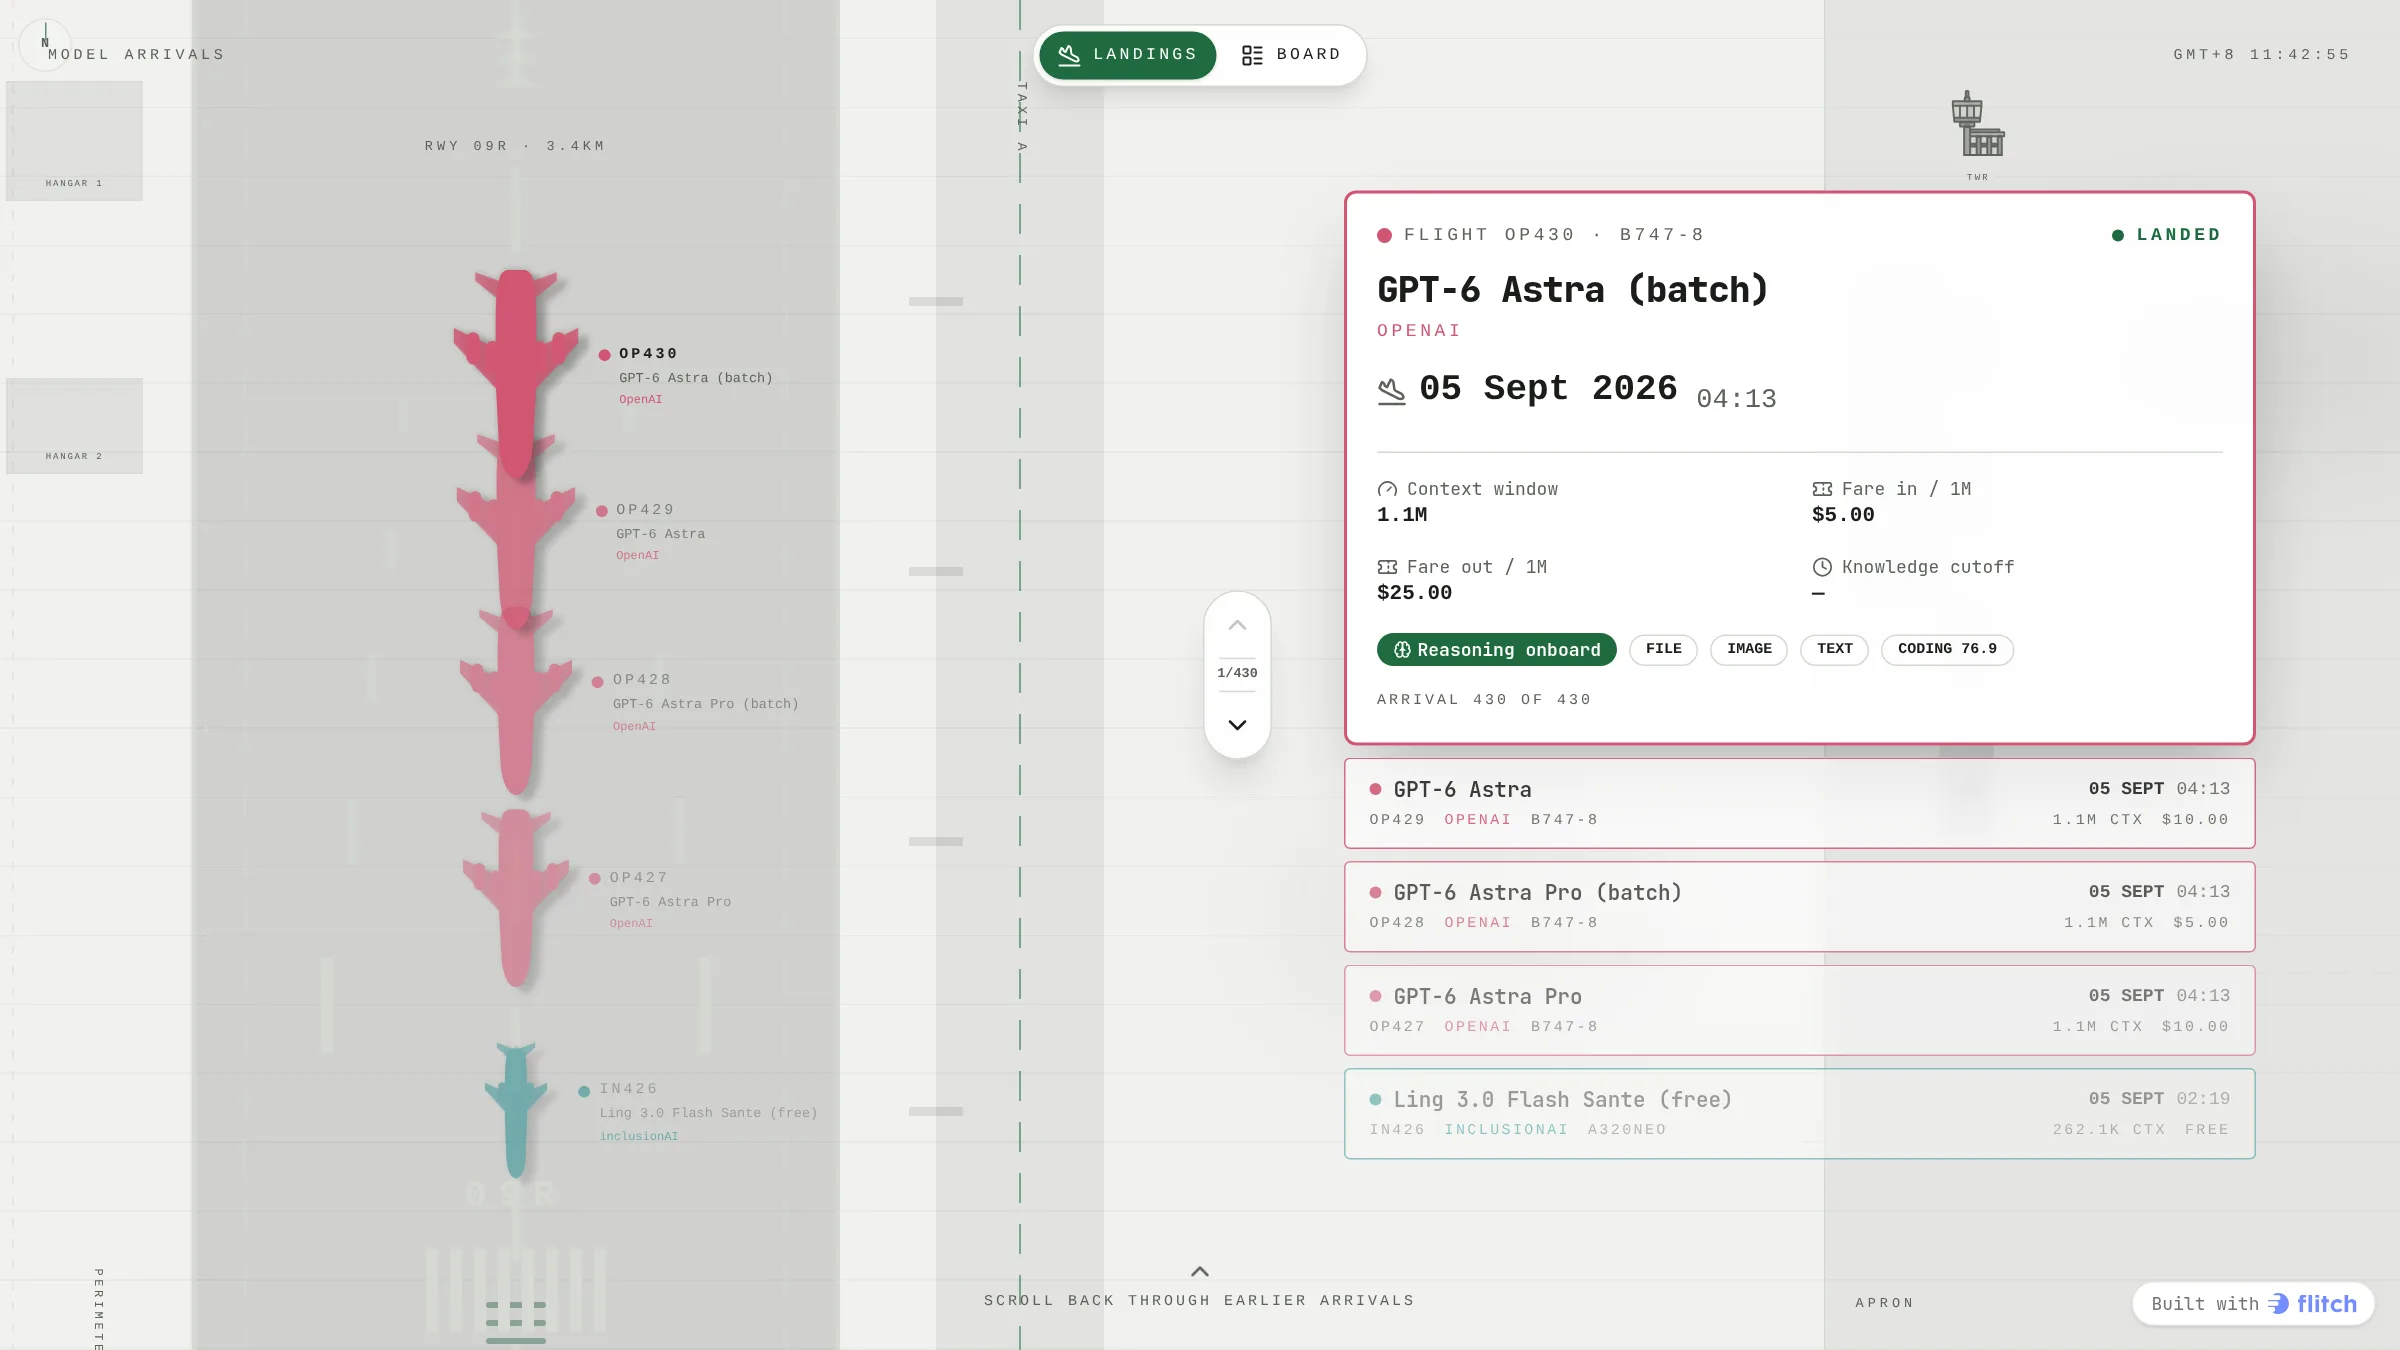
Task: Click the Fare out ticket icon
Action: [1387, 568]
